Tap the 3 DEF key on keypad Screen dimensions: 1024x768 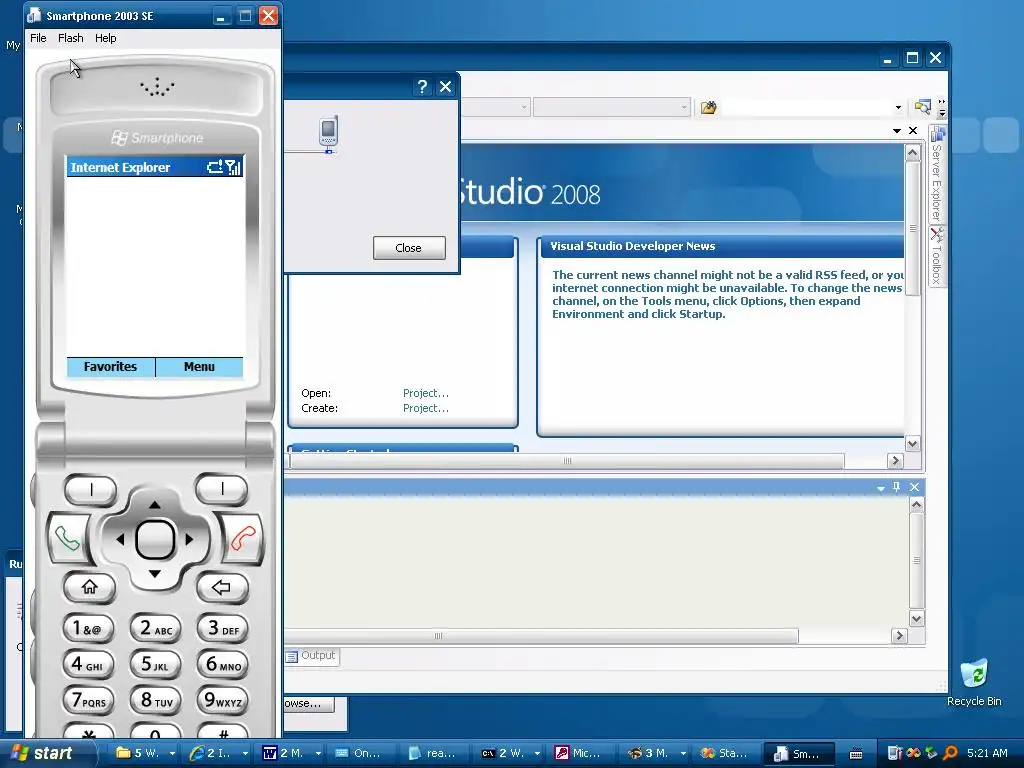(223, 628)
